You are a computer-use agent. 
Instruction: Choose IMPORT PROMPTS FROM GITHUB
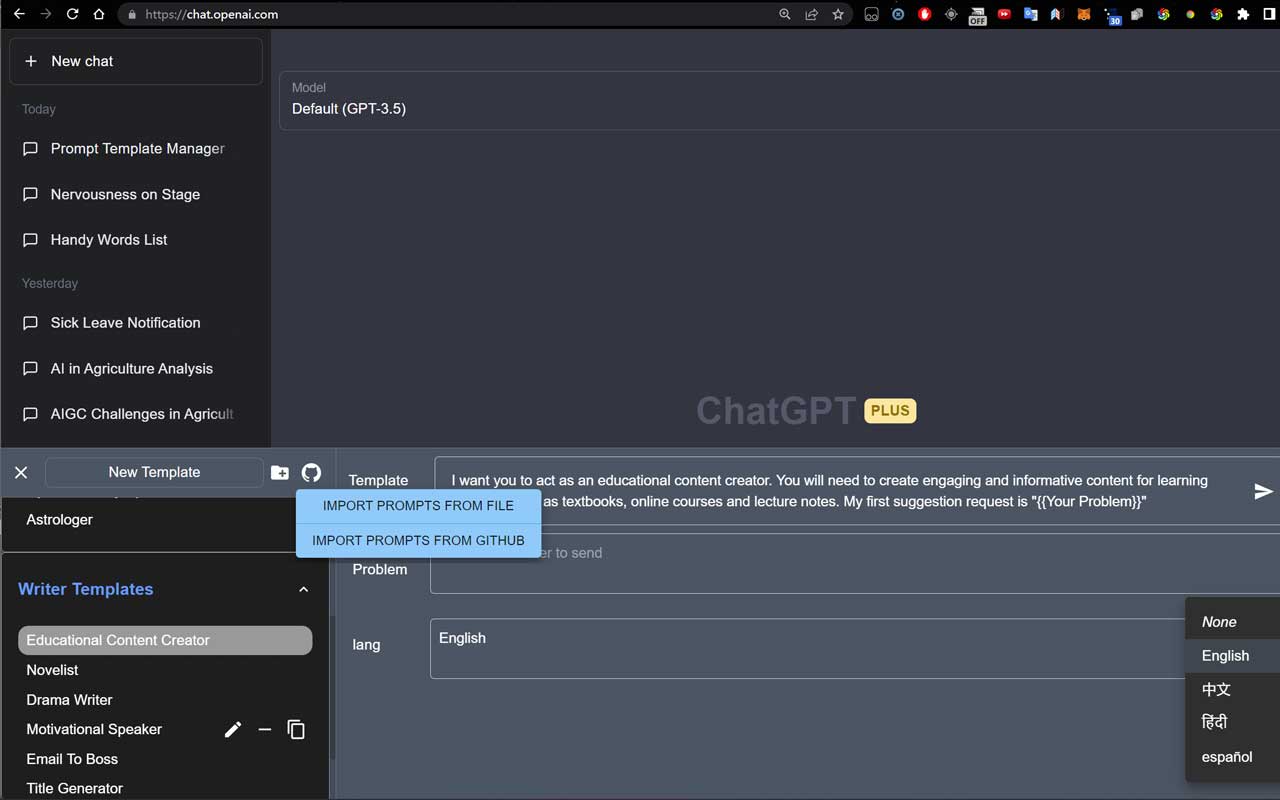tap(418, 540)
